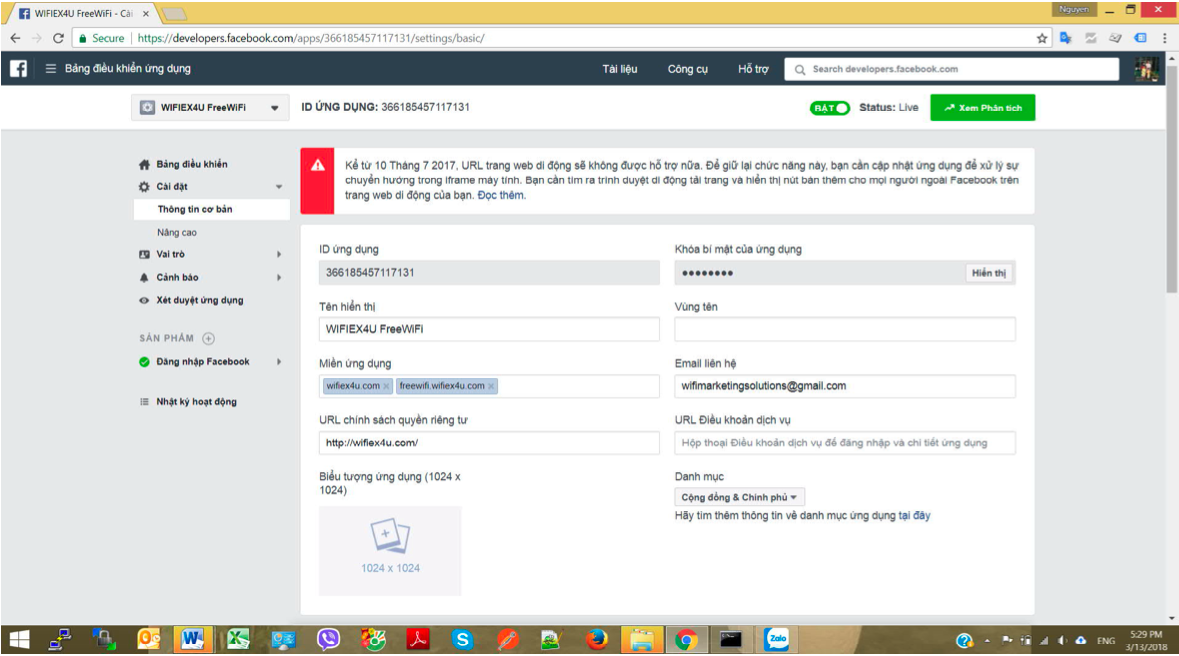Select Nâng cao in the sidebar
This screenshot has width=1179, height=656.
pyautogui.click(x=177, y=232)
